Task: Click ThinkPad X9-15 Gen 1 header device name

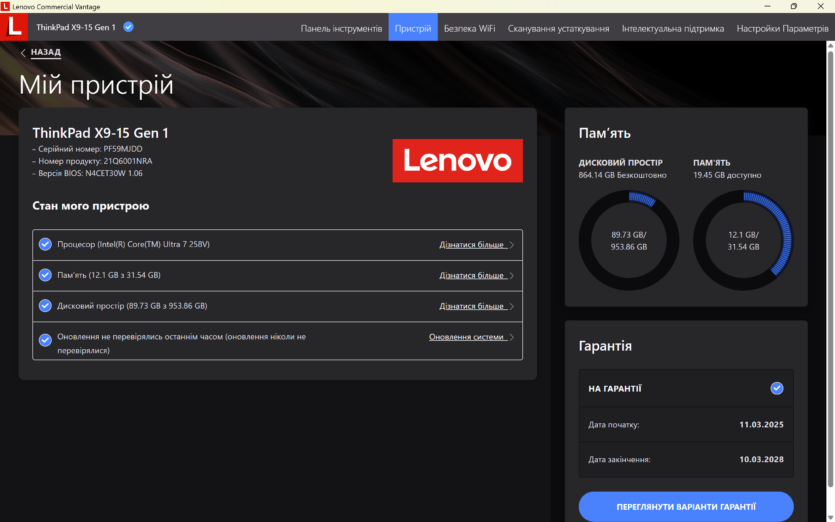Action: pos(76,27)
